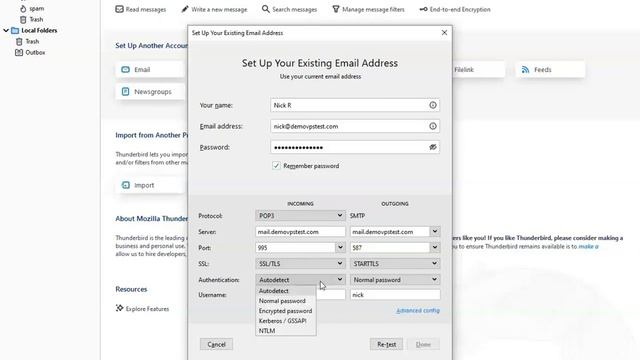Click Write a new message pencil item
The width and height of the screenshot is (640, 360).
(x=214, y=9)
